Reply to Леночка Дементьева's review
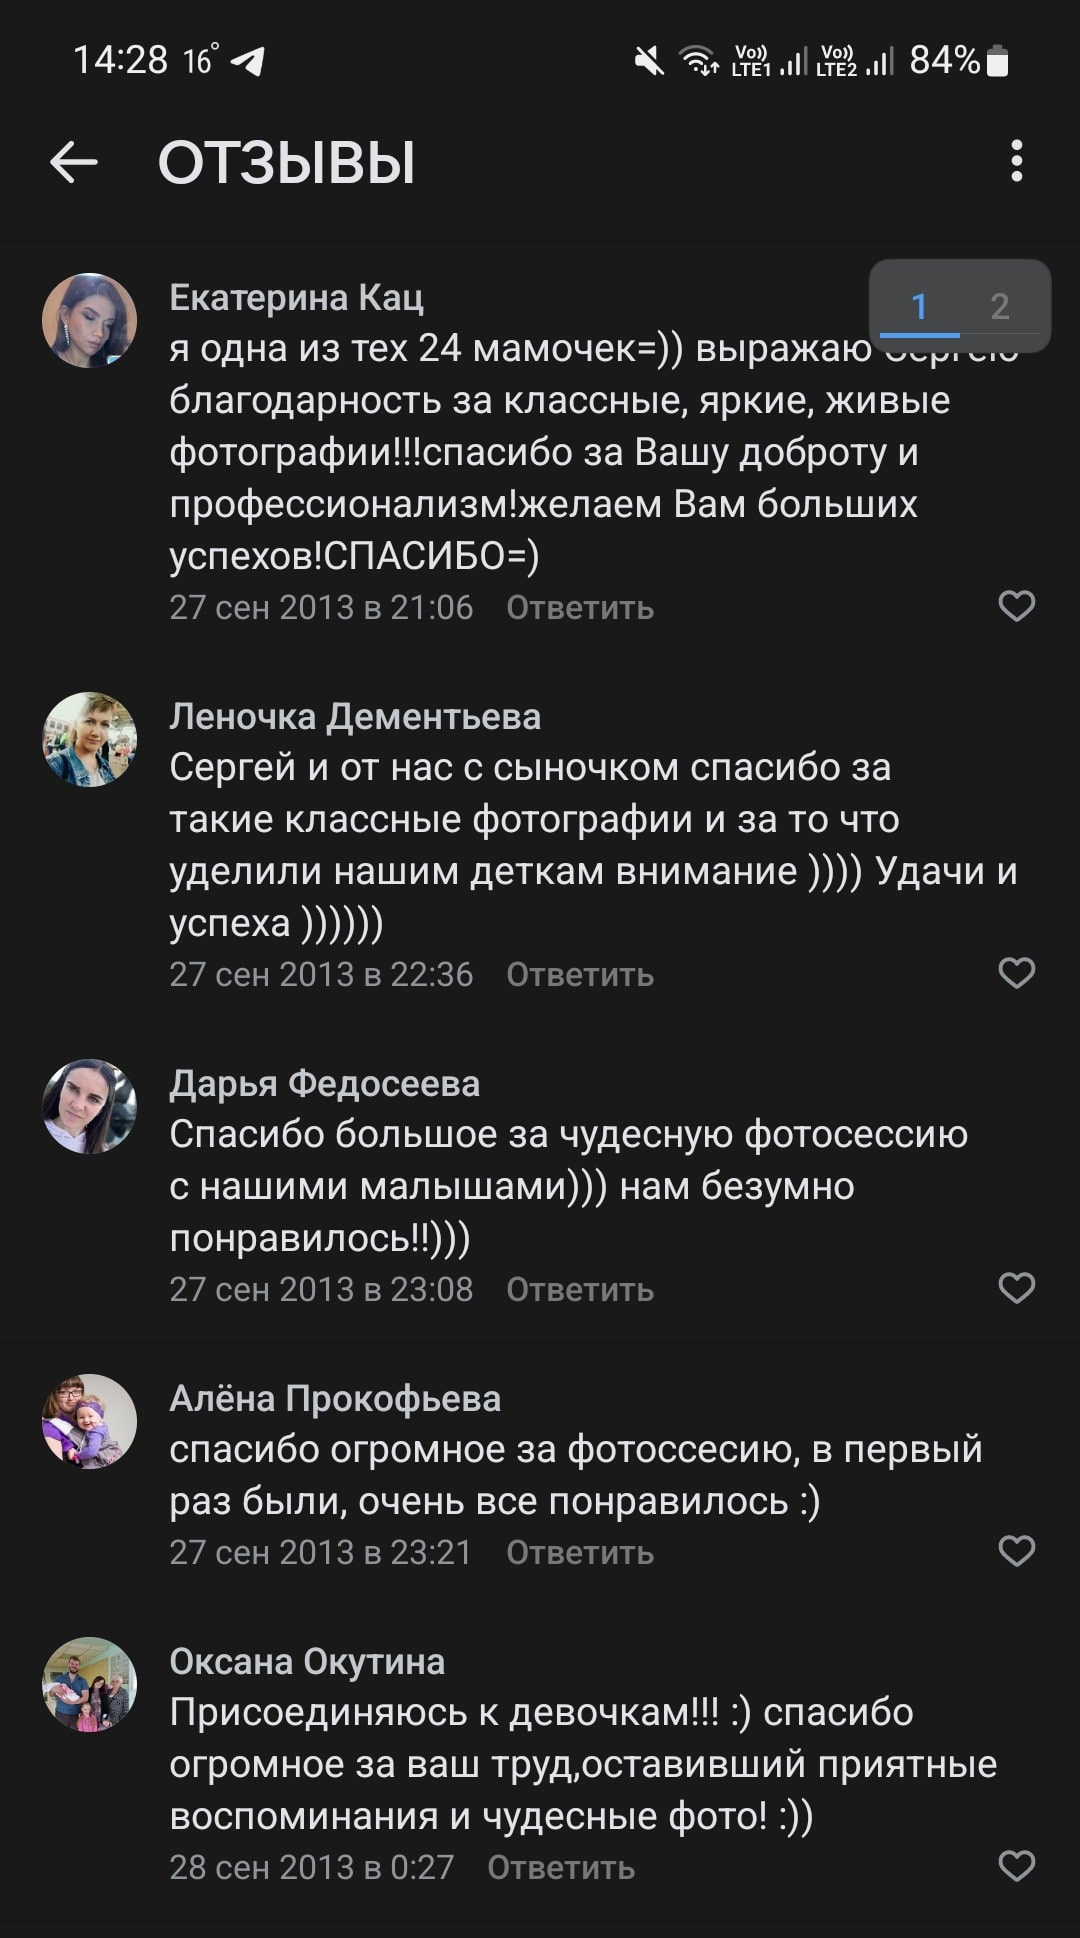 (x=580, y=975)
